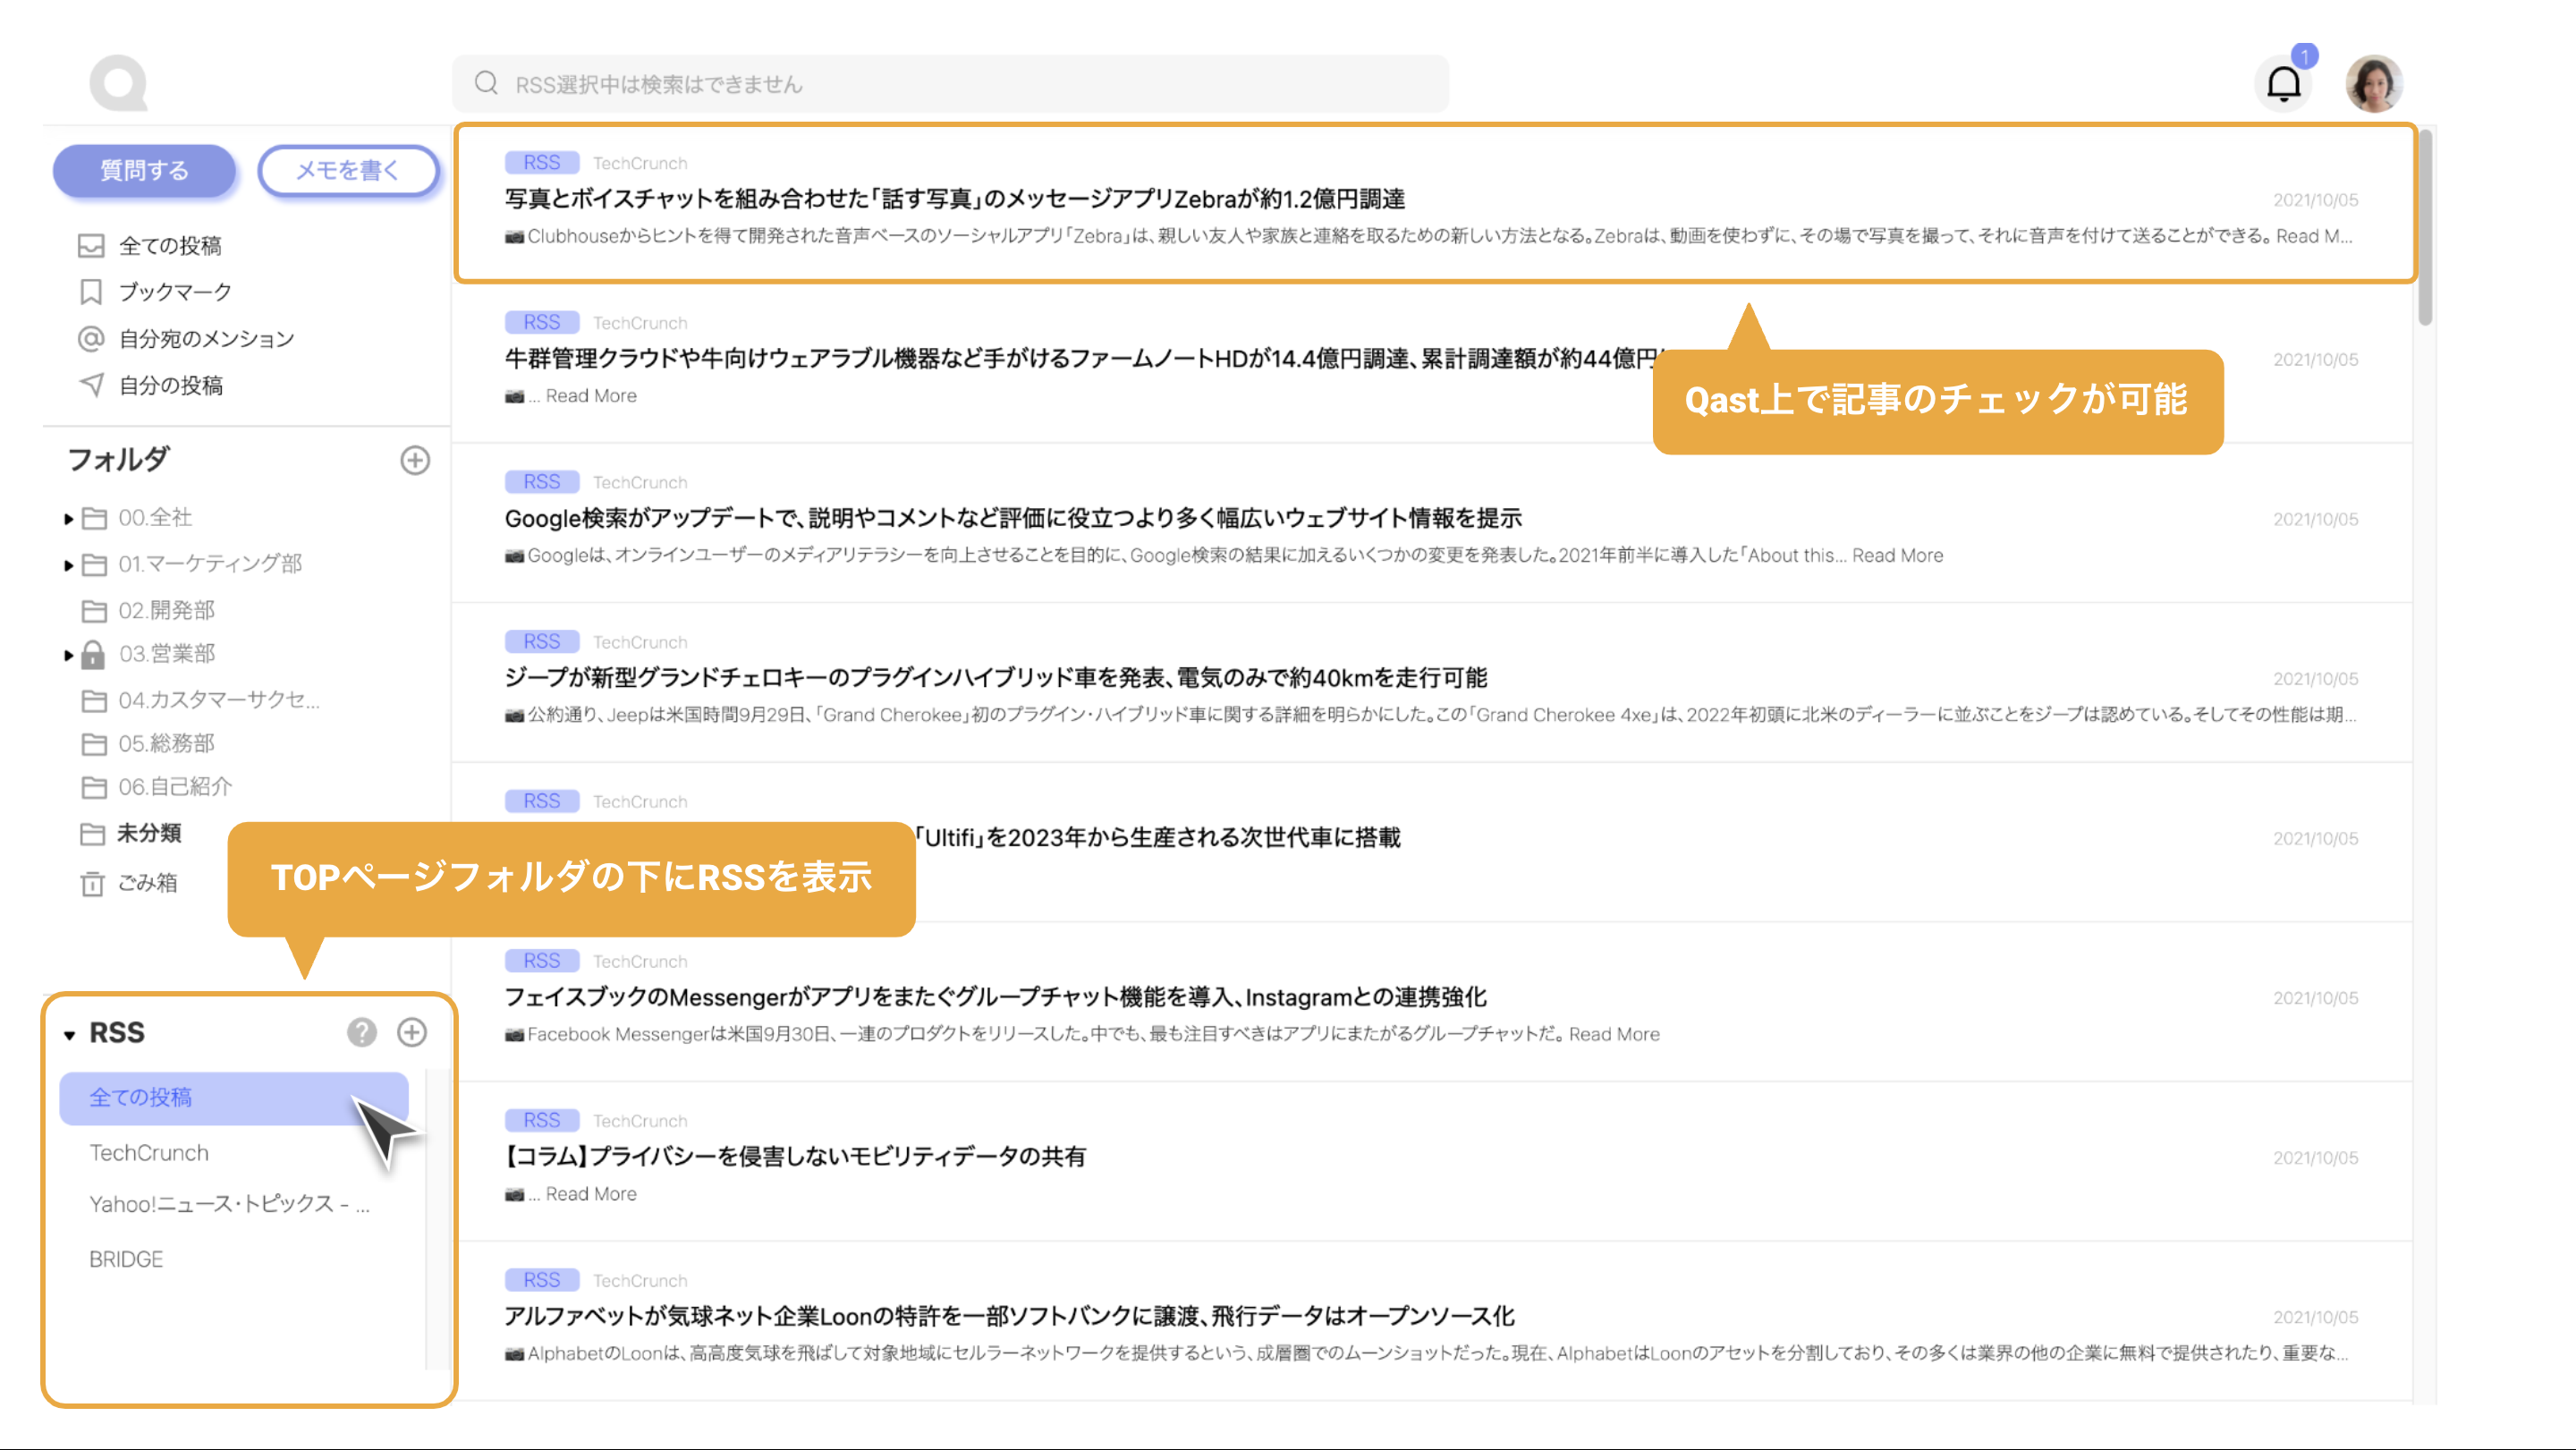This screenshot has height=1450, width=2576.
Task: Click the search magnifier icon
Action: [486, 83]
